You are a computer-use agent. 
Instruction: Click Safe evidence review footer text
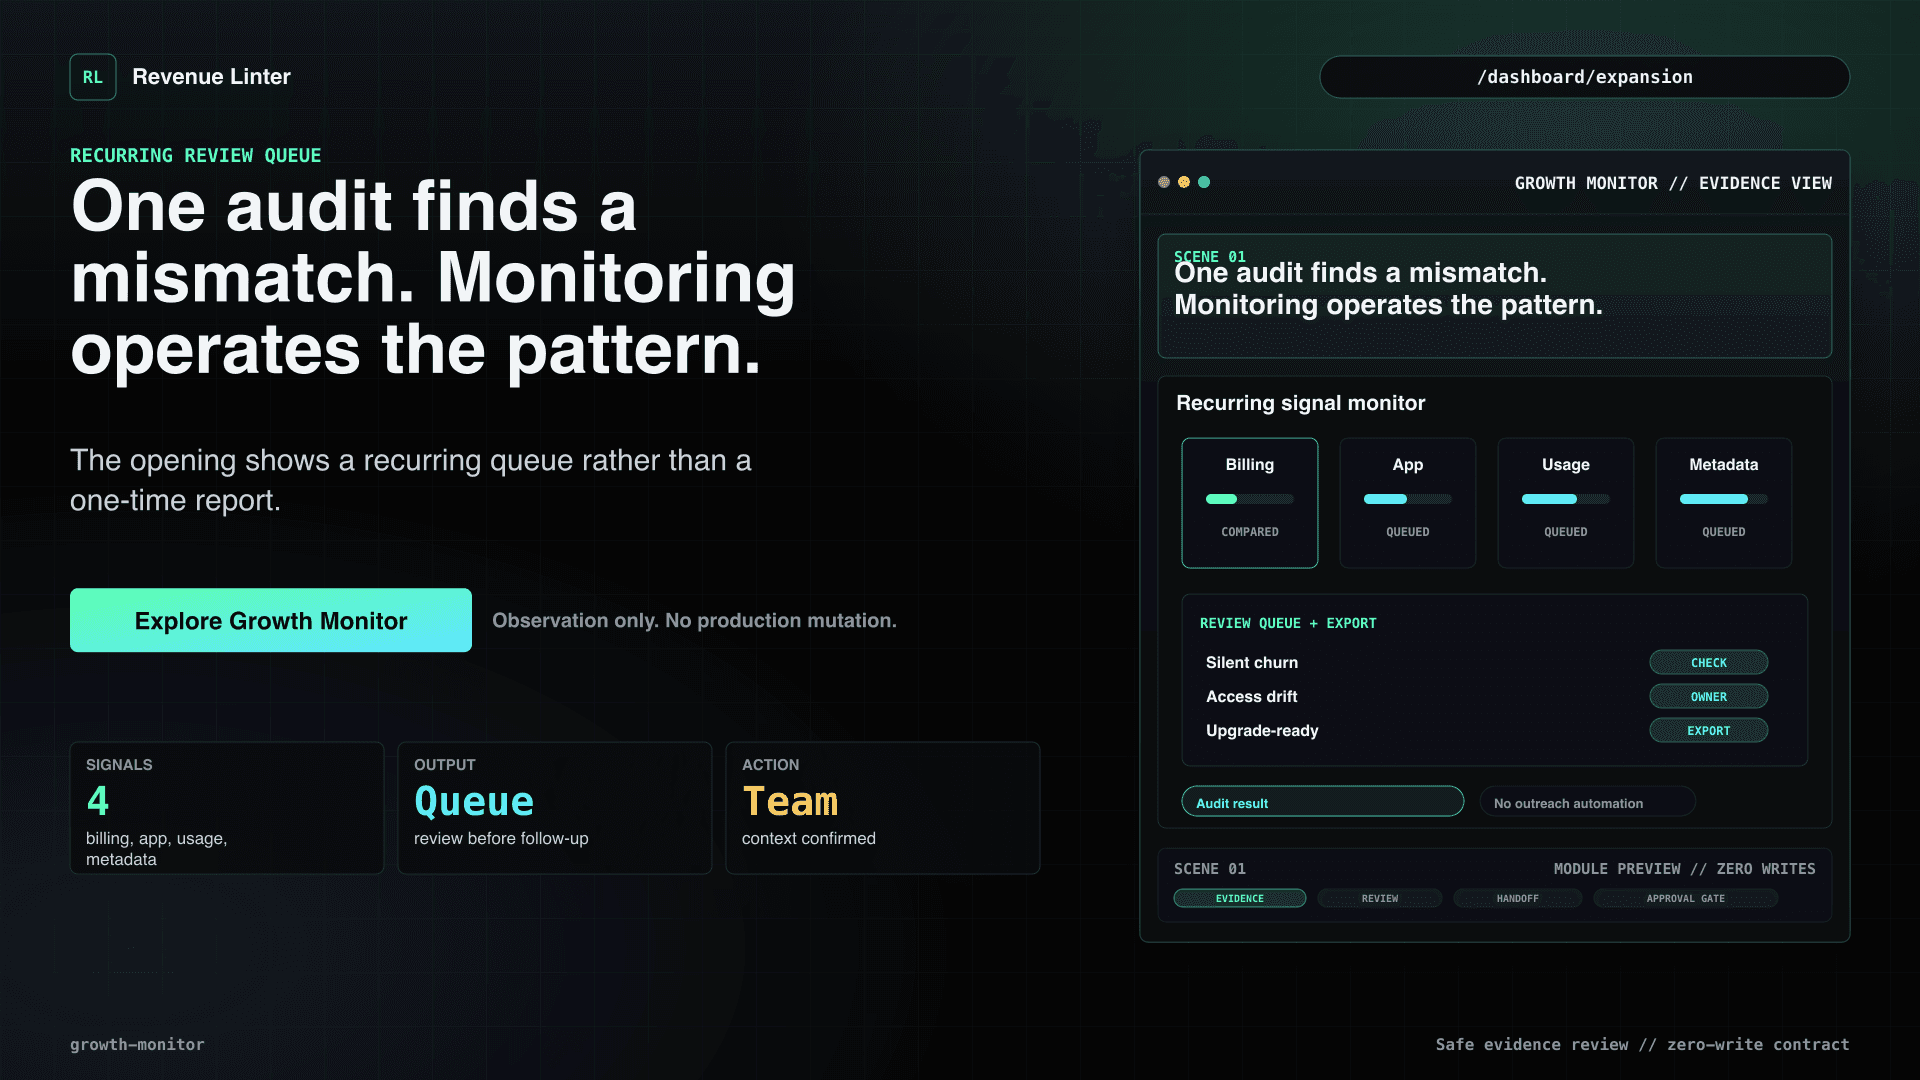1643,1044
